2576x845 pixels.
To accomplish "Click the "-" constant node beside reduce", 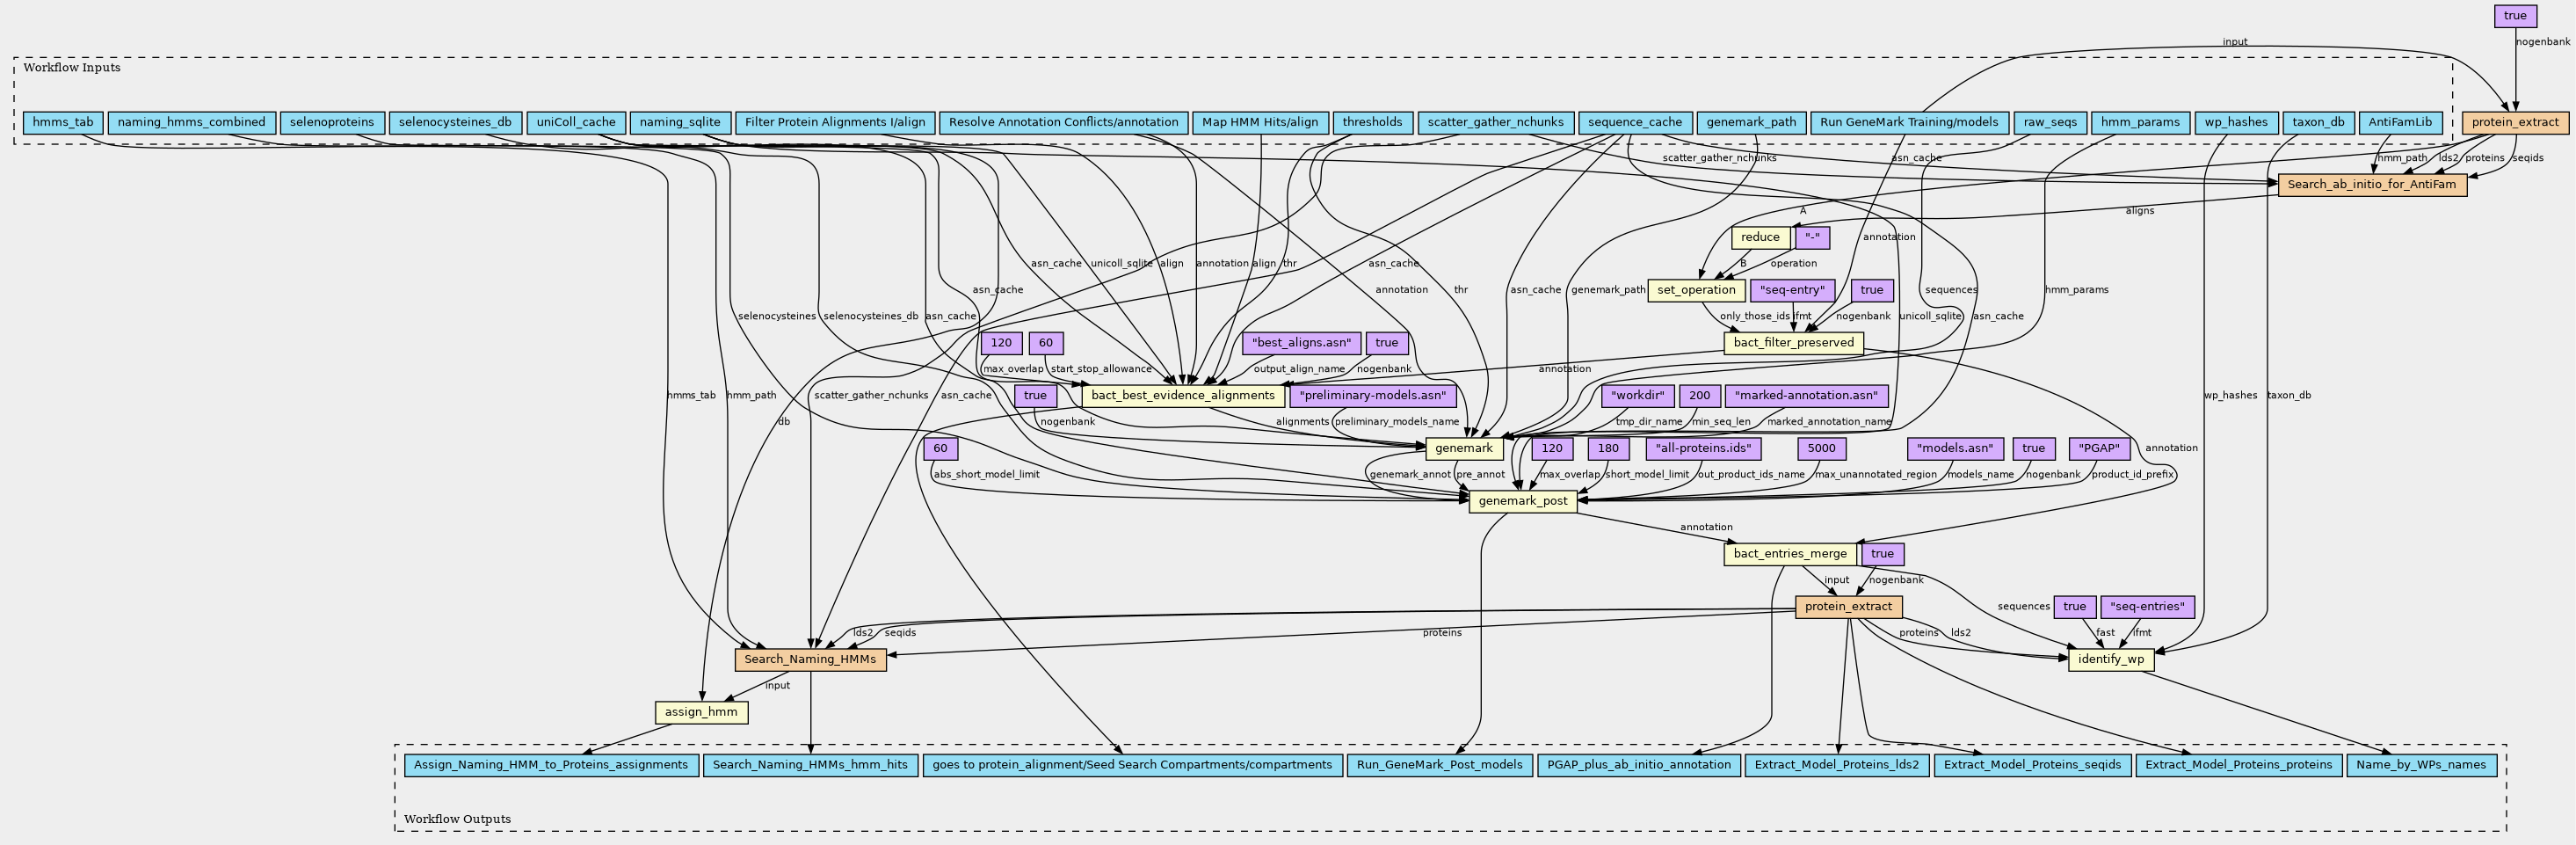I will (x=1813, y=238).
